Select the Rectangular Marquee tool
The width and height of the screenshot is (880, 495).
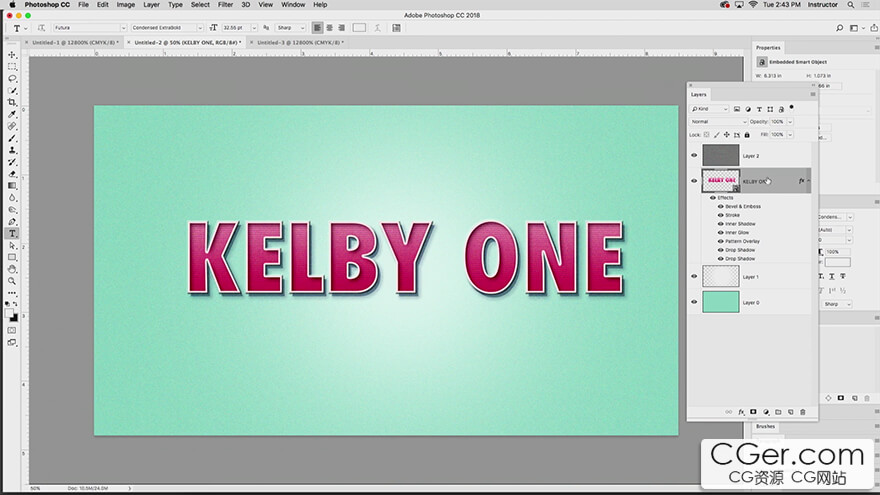(x=12, y=67)
